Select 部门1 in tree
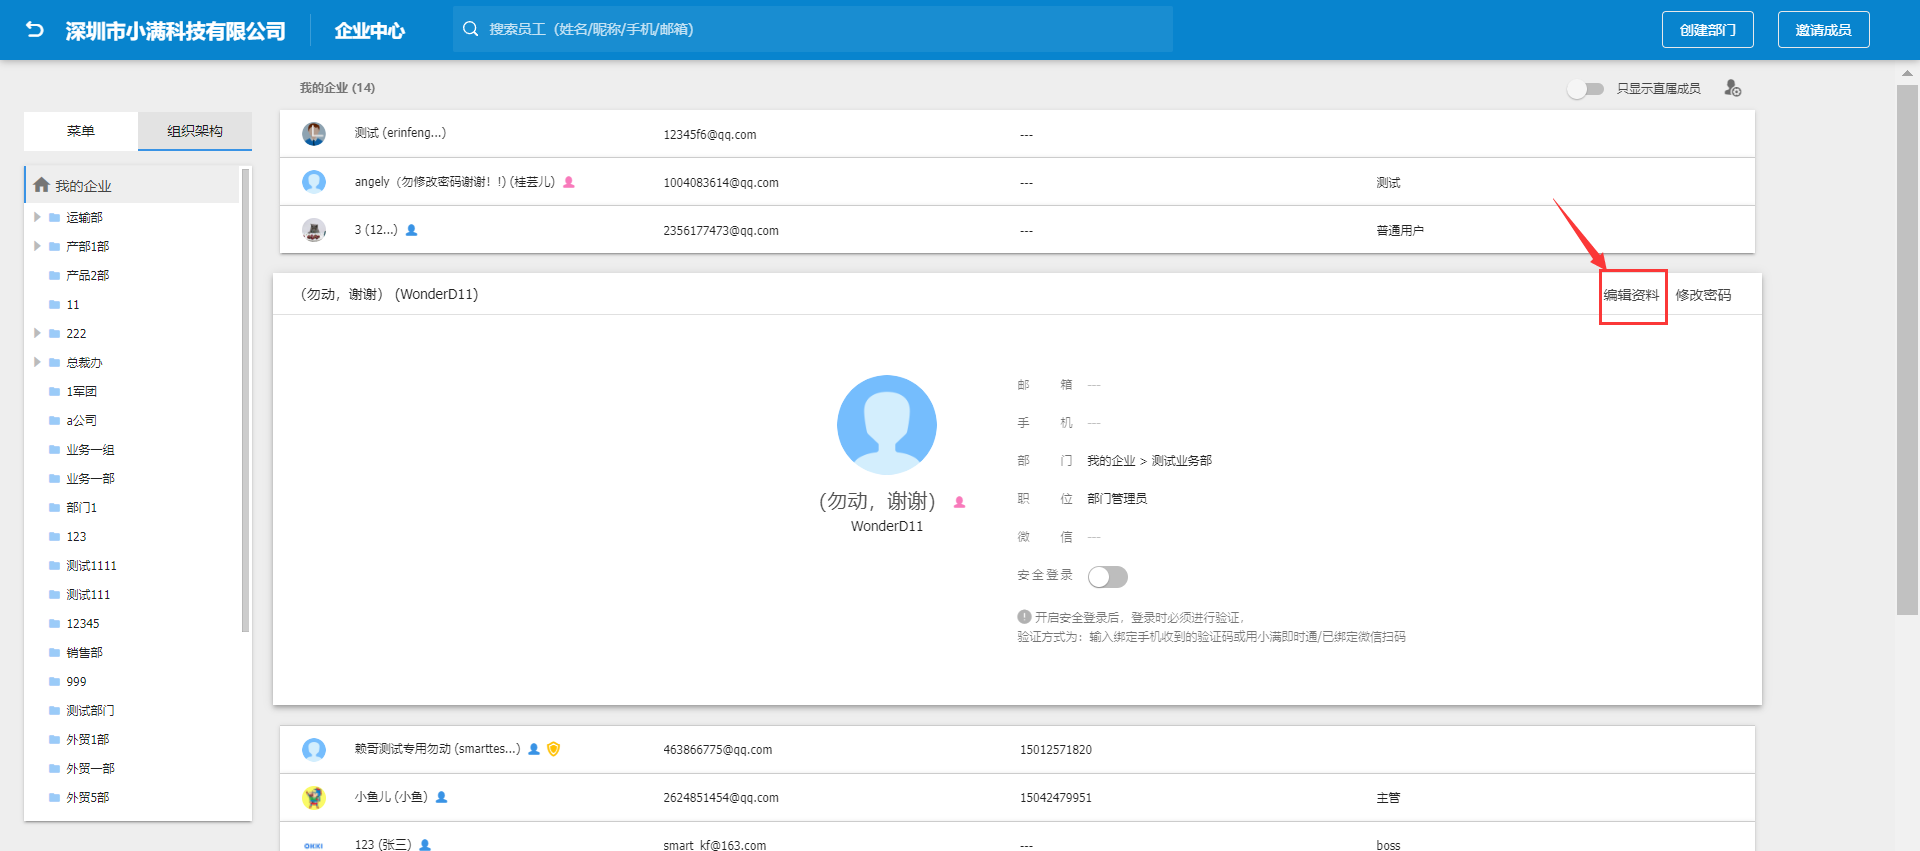This screenshot has width=1920, height=851. 82,507
